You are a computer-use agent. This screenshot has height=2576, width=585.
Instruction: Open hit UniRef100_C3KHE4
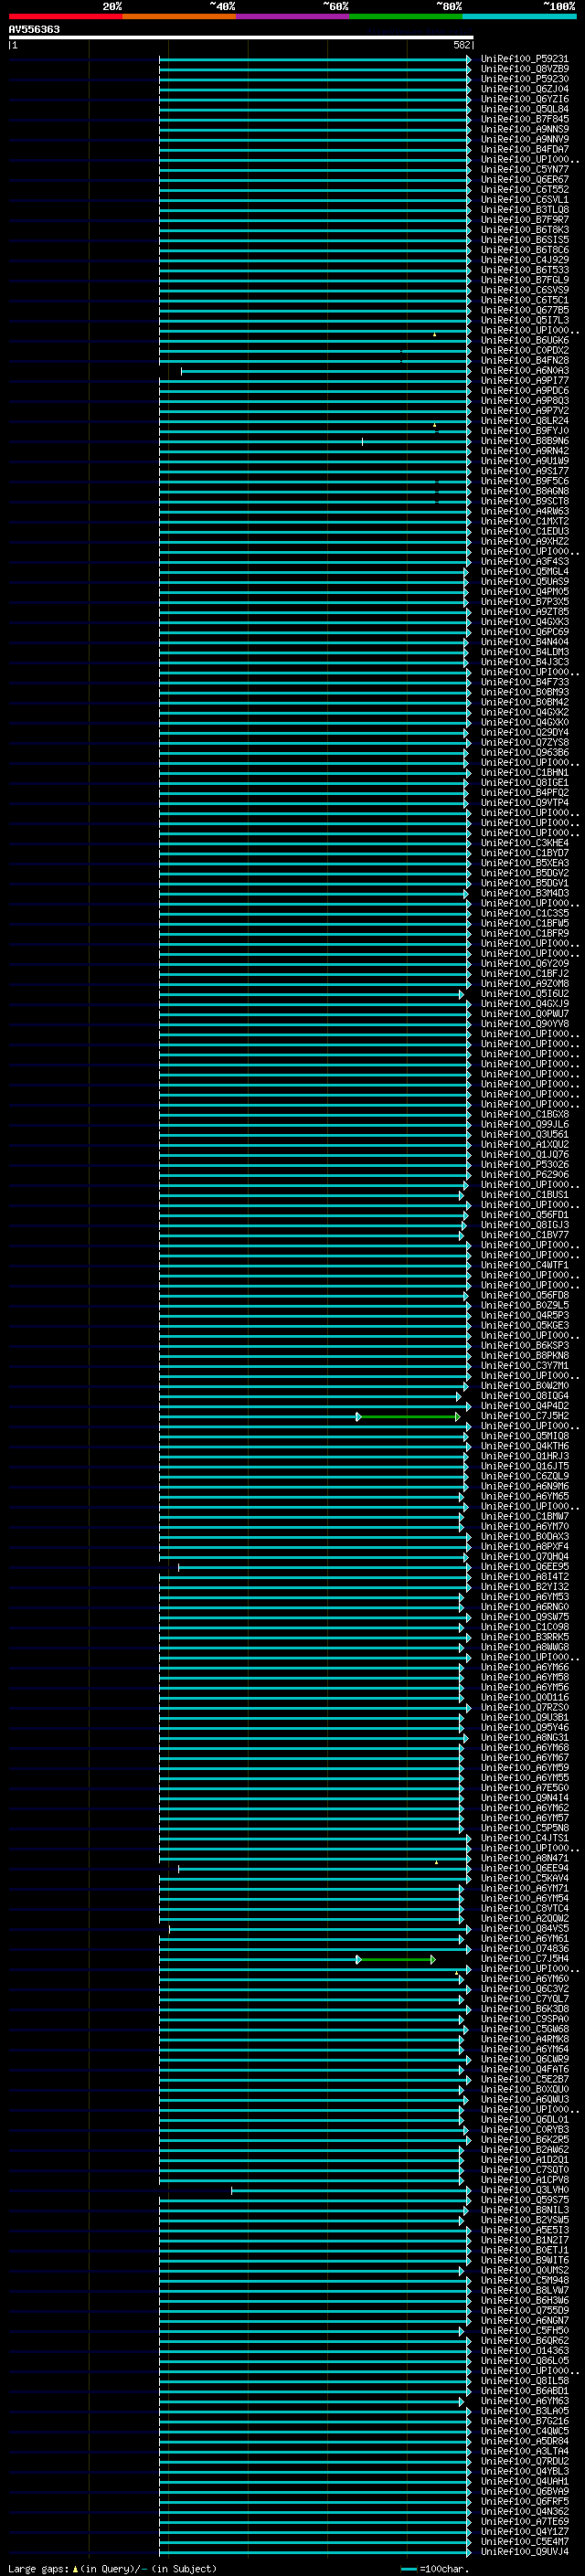pos(524,843)
